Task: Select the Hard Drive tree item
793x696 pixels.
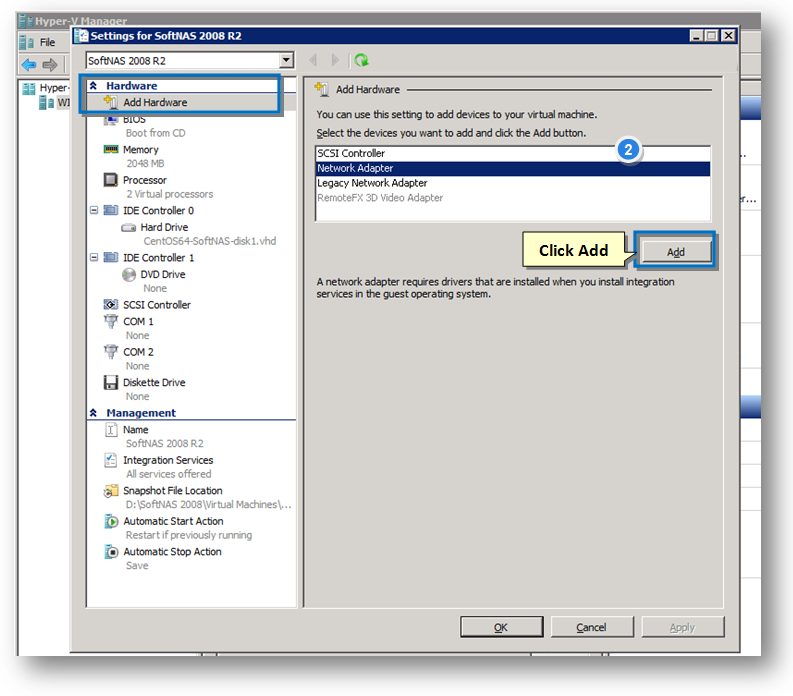Action: point(164,227)
